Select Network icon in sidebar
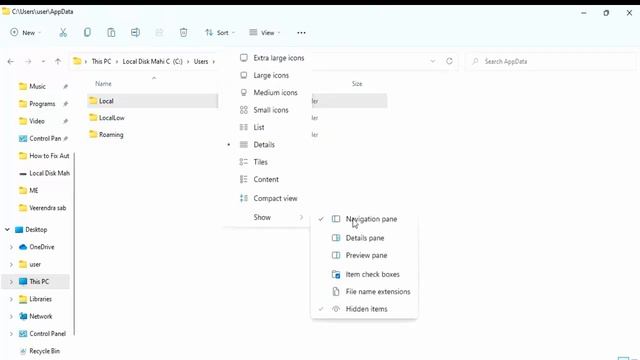 [23, 316]
